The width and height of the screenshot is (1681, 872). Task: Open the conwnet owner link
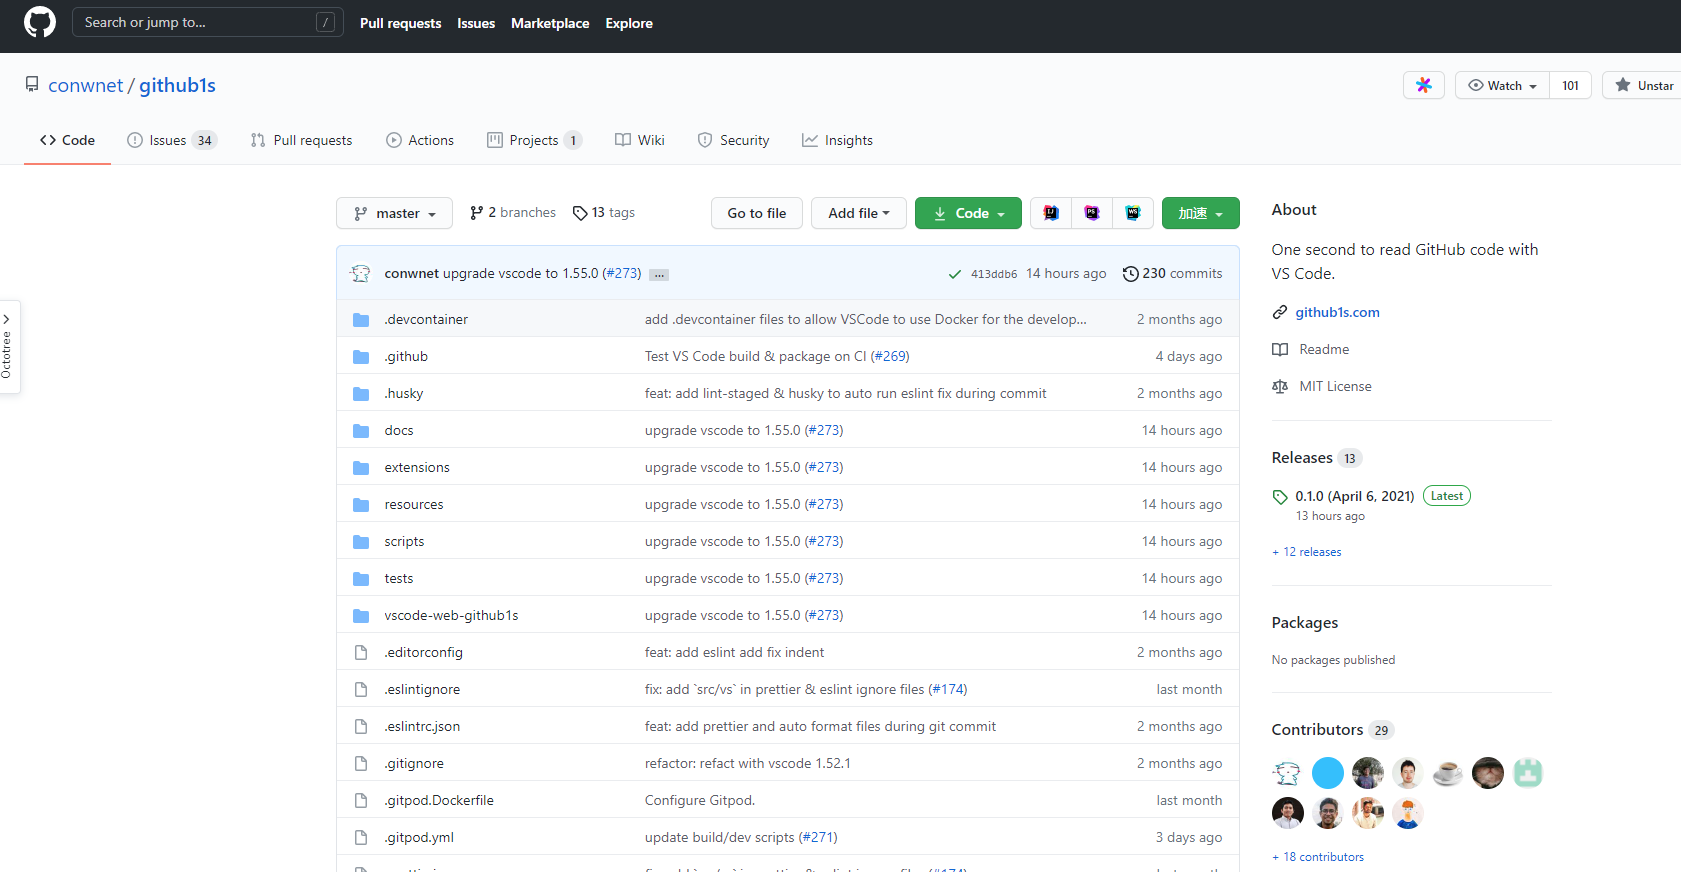click(86, 85)
